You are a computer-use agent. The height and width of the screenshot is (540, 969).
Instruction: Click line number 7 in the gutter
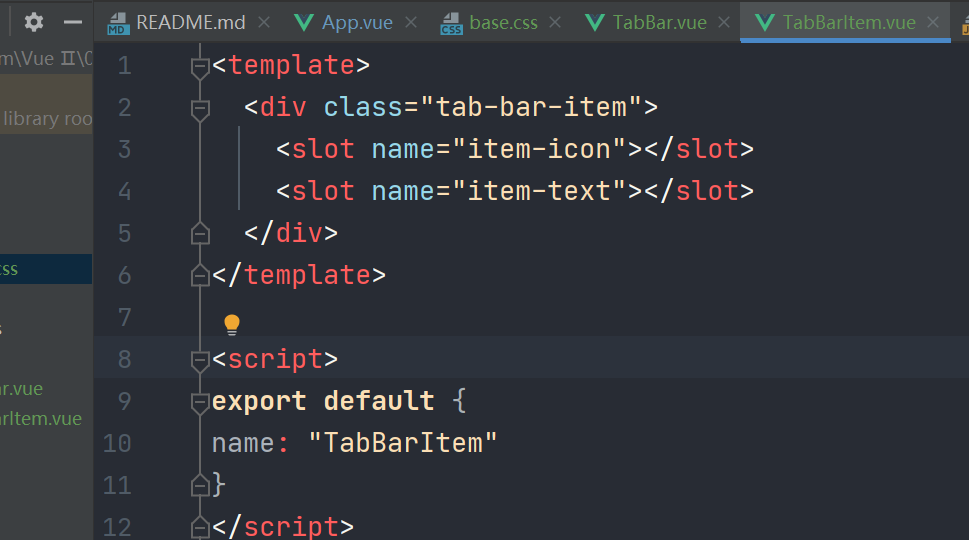(x=124, y=318)
